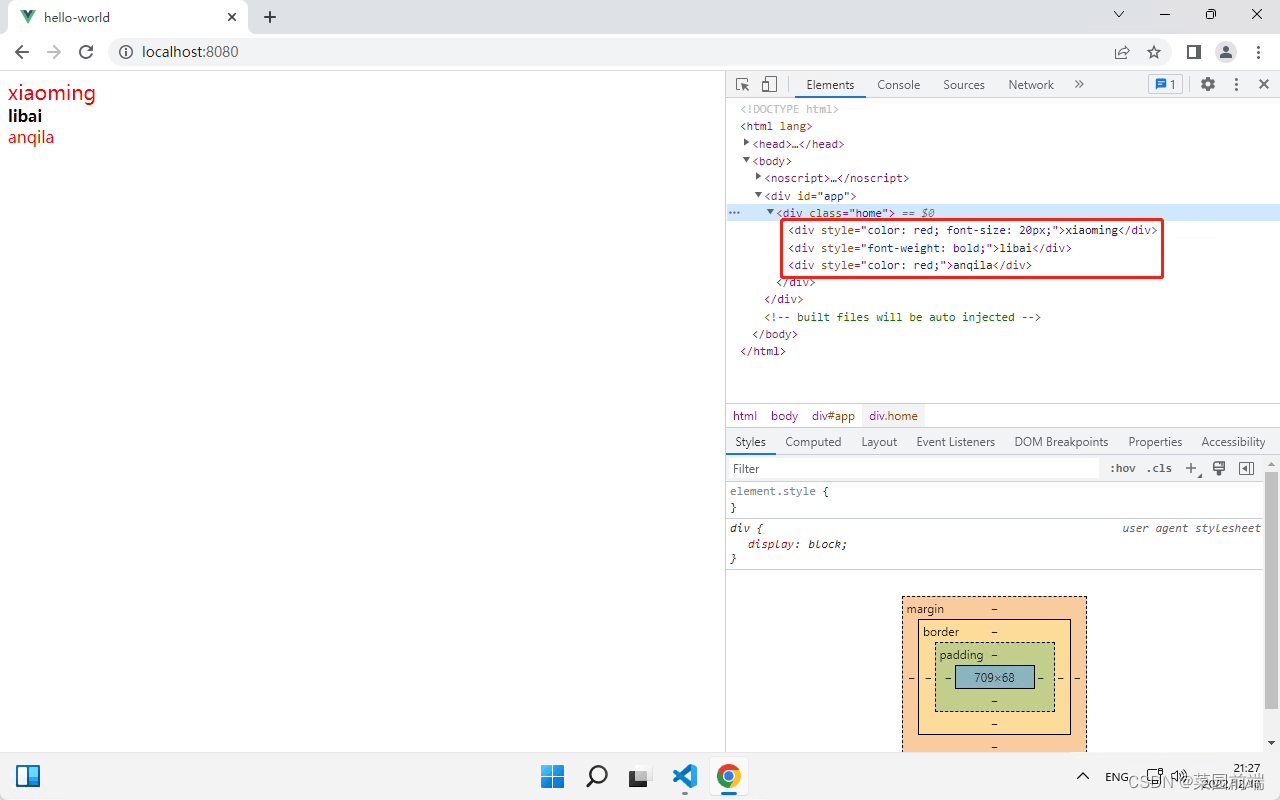Collapse the div class home node
The width and height of the screenshot is (1280, 800).
(770, 212)
